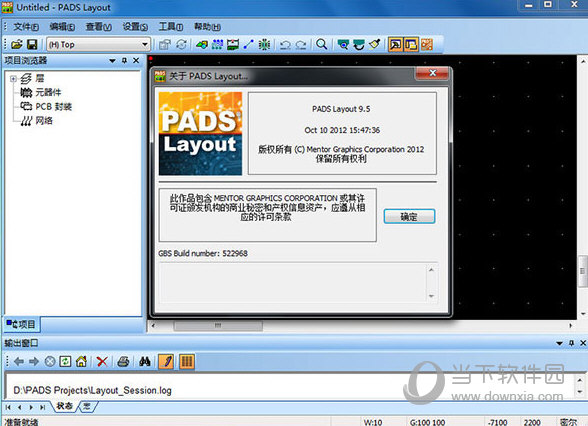Click the Layout_Session.log path link
This screenshot has height=426, width=588.
(x=92, y=390)
